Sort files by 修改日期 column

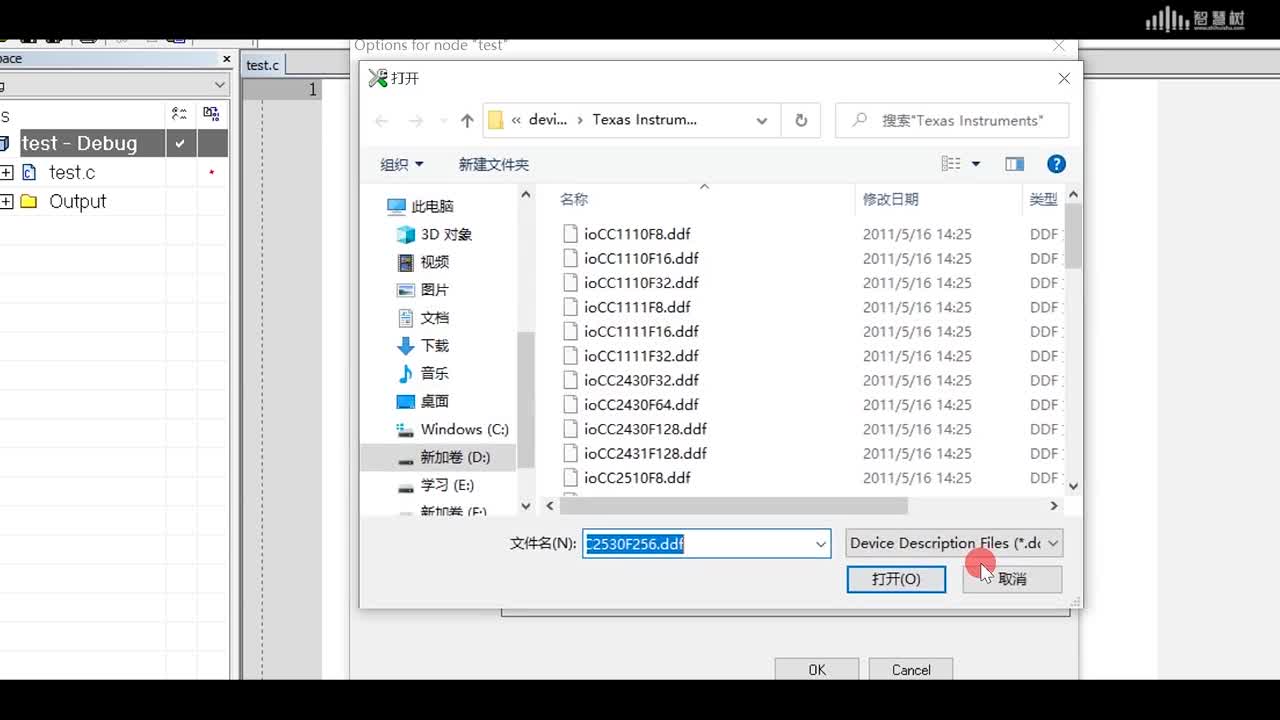891,199
